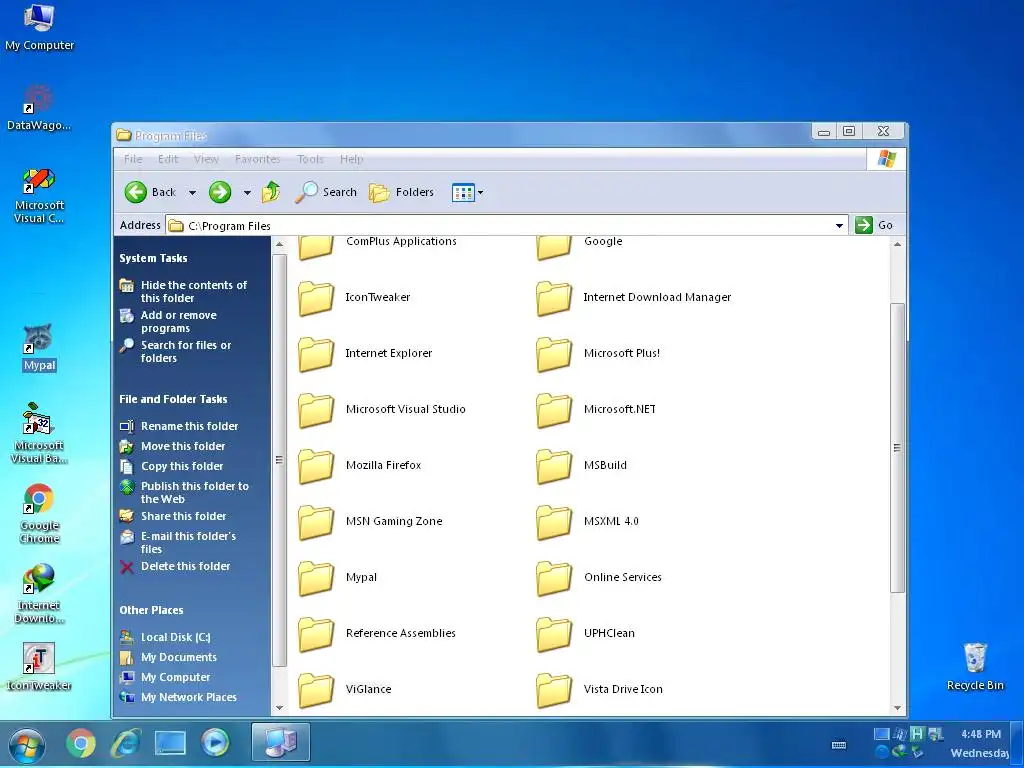Open the Edit menu
The width and height of the screenshot is (1024, 768).
pos(168,159)
